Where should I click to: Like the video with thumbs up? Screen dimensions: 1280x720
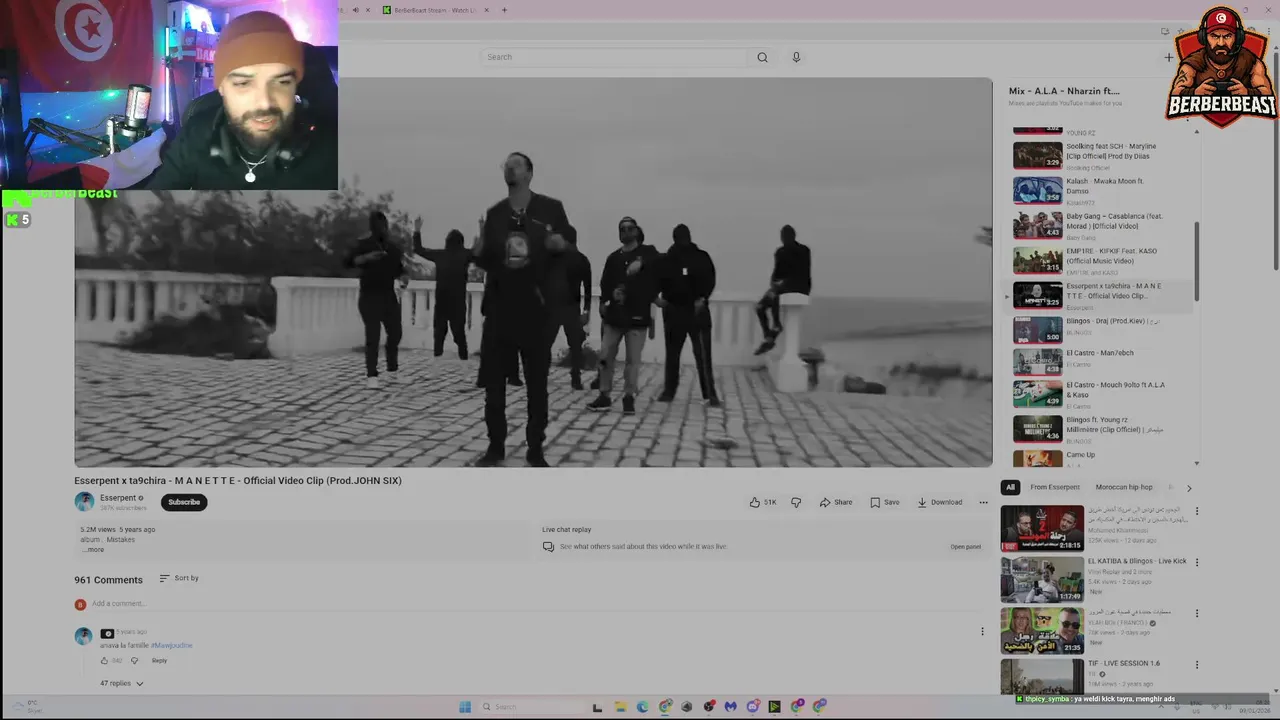click(762, 502)
